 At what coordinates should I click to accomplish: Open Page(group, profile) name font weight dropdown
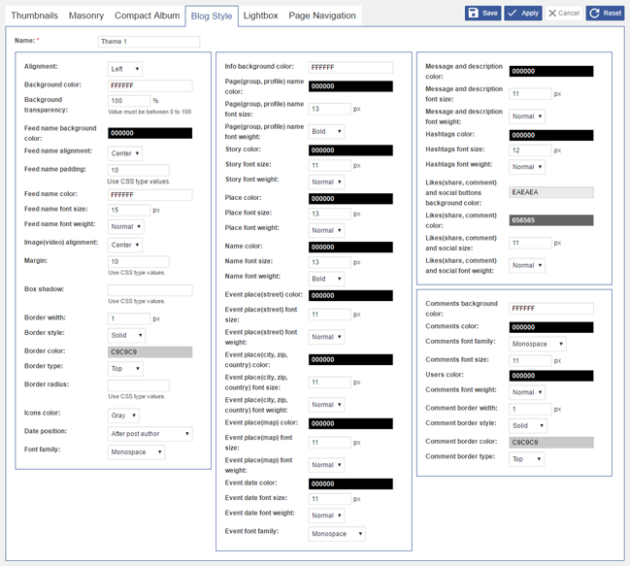[326, 131]
